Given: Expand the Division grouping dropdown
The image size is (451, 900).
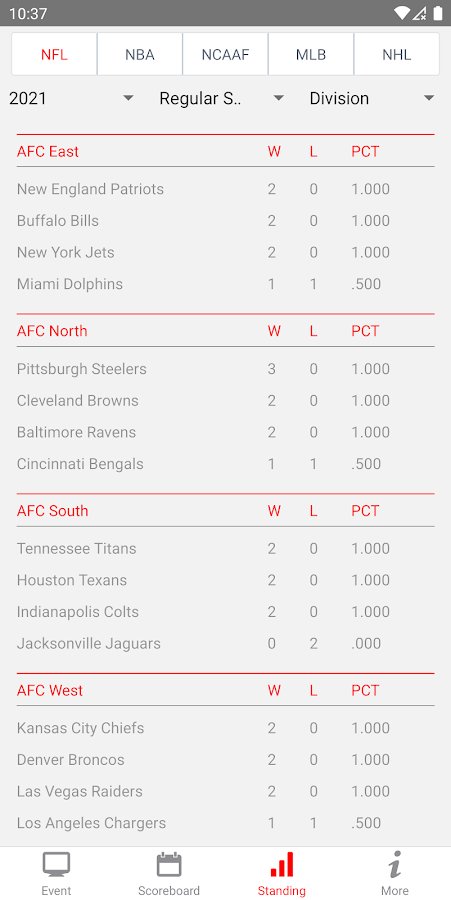Looking at the screenshot, I should pyautogui.click(x=372, y=98).
